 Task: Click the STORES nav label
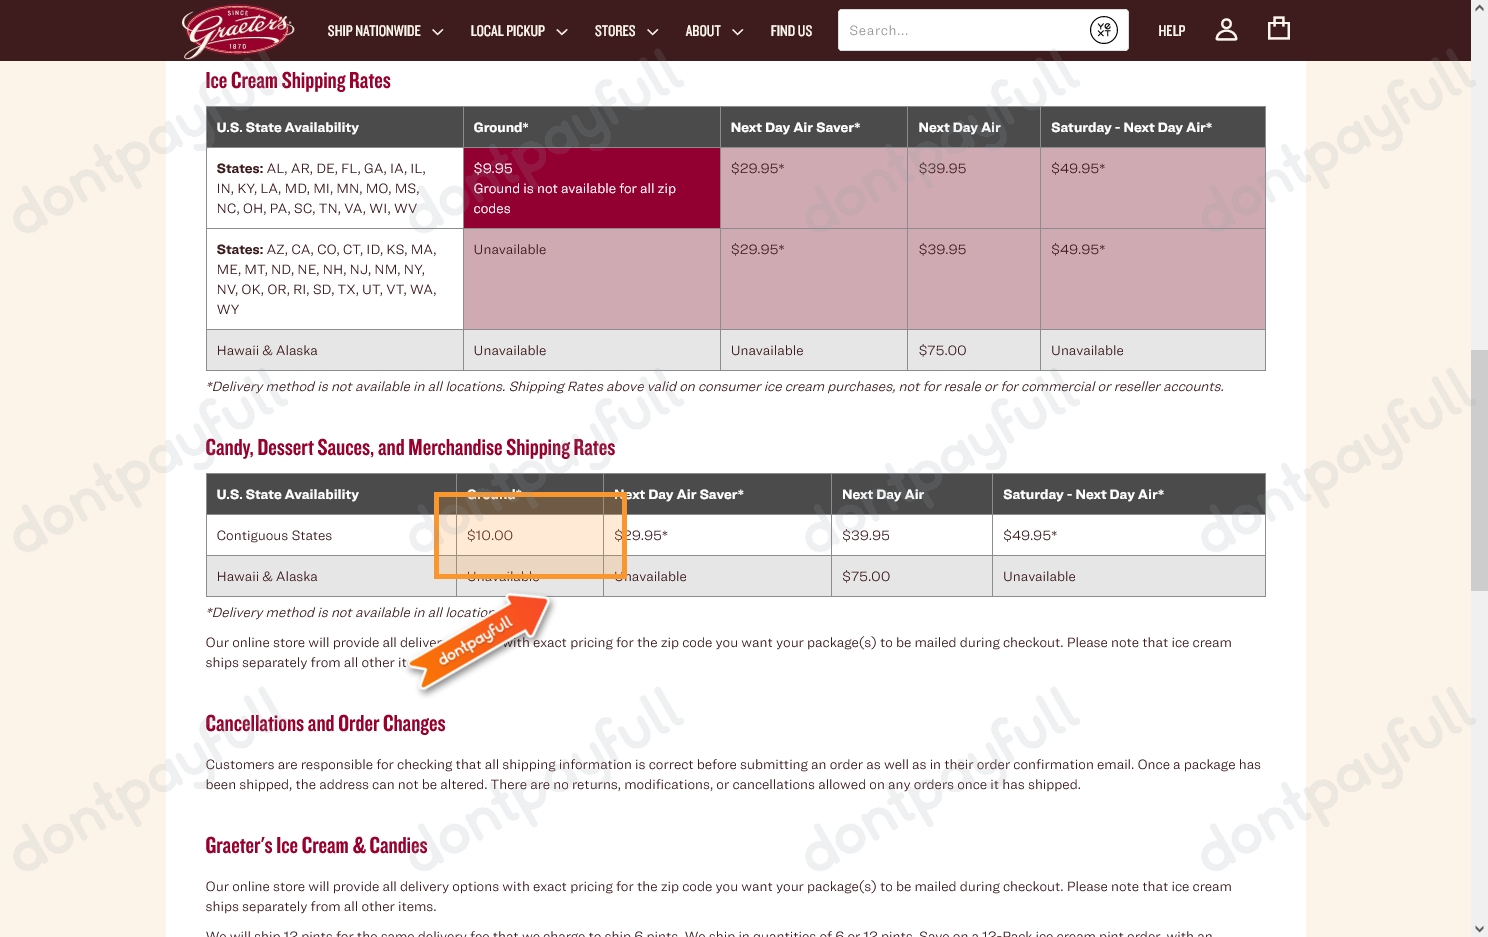coord(614,31)
